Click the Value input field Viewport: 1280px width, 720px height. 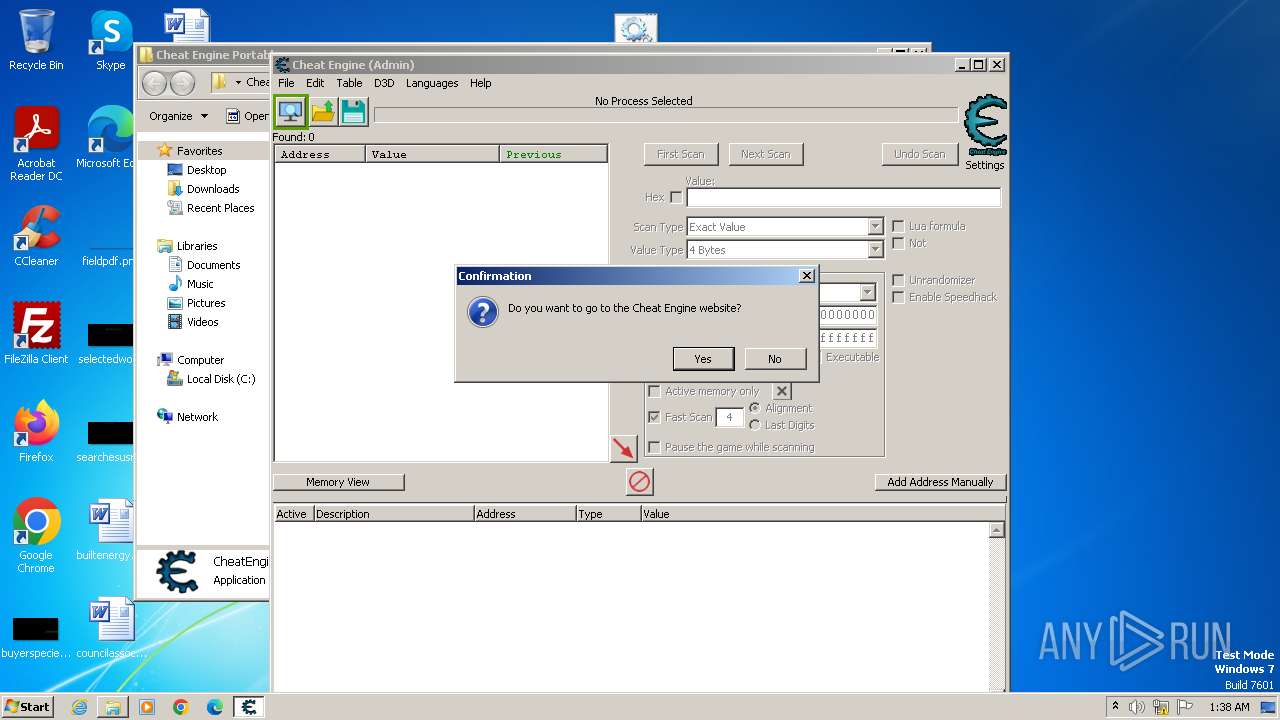coord(844,197)
